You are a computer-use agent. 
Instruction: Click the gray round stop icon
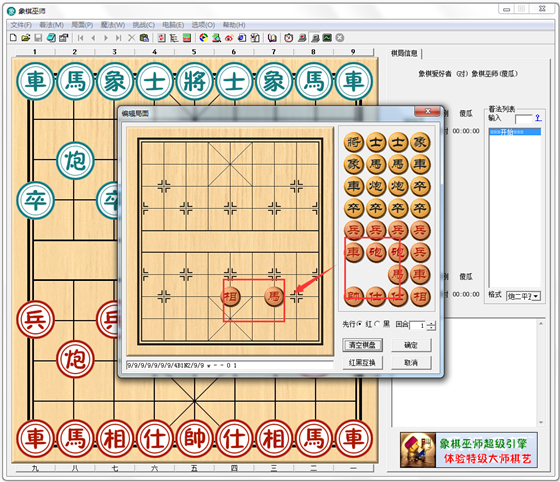pos(340,37)
